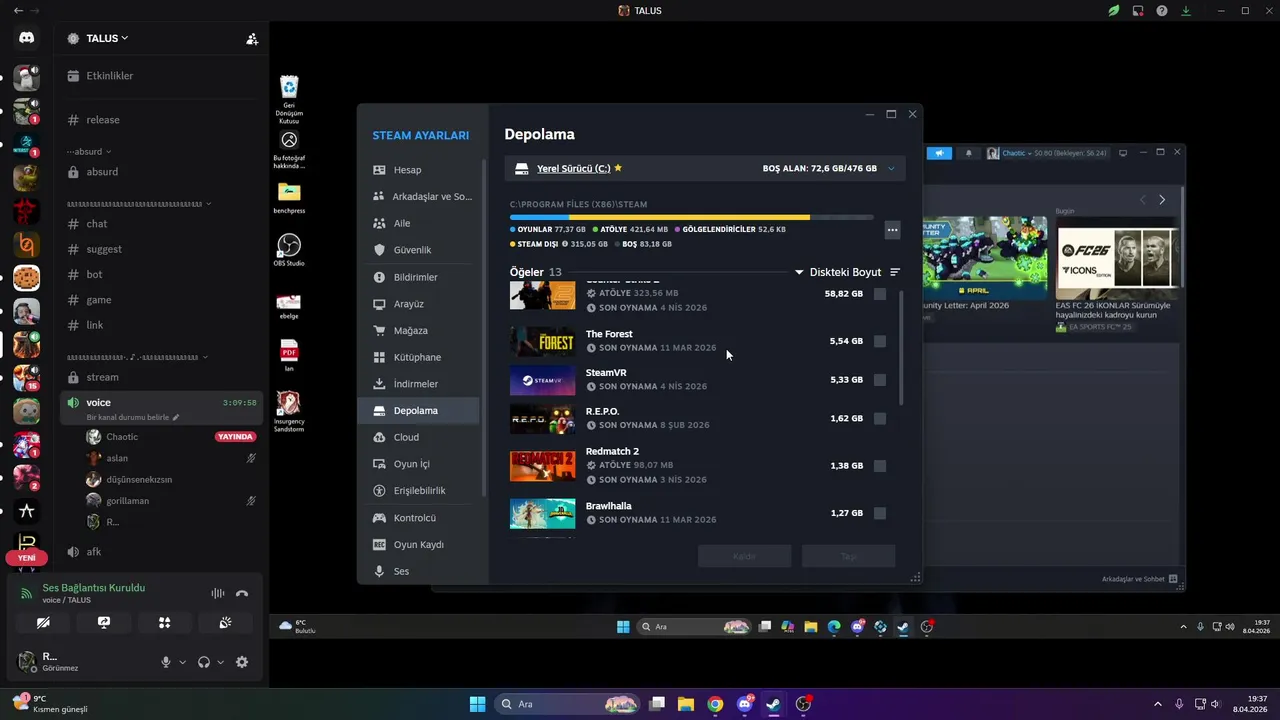This screenshot has height=720, width=1280.
Task: Turn on camera in Discord voice panel
Action: pos(43,622)
